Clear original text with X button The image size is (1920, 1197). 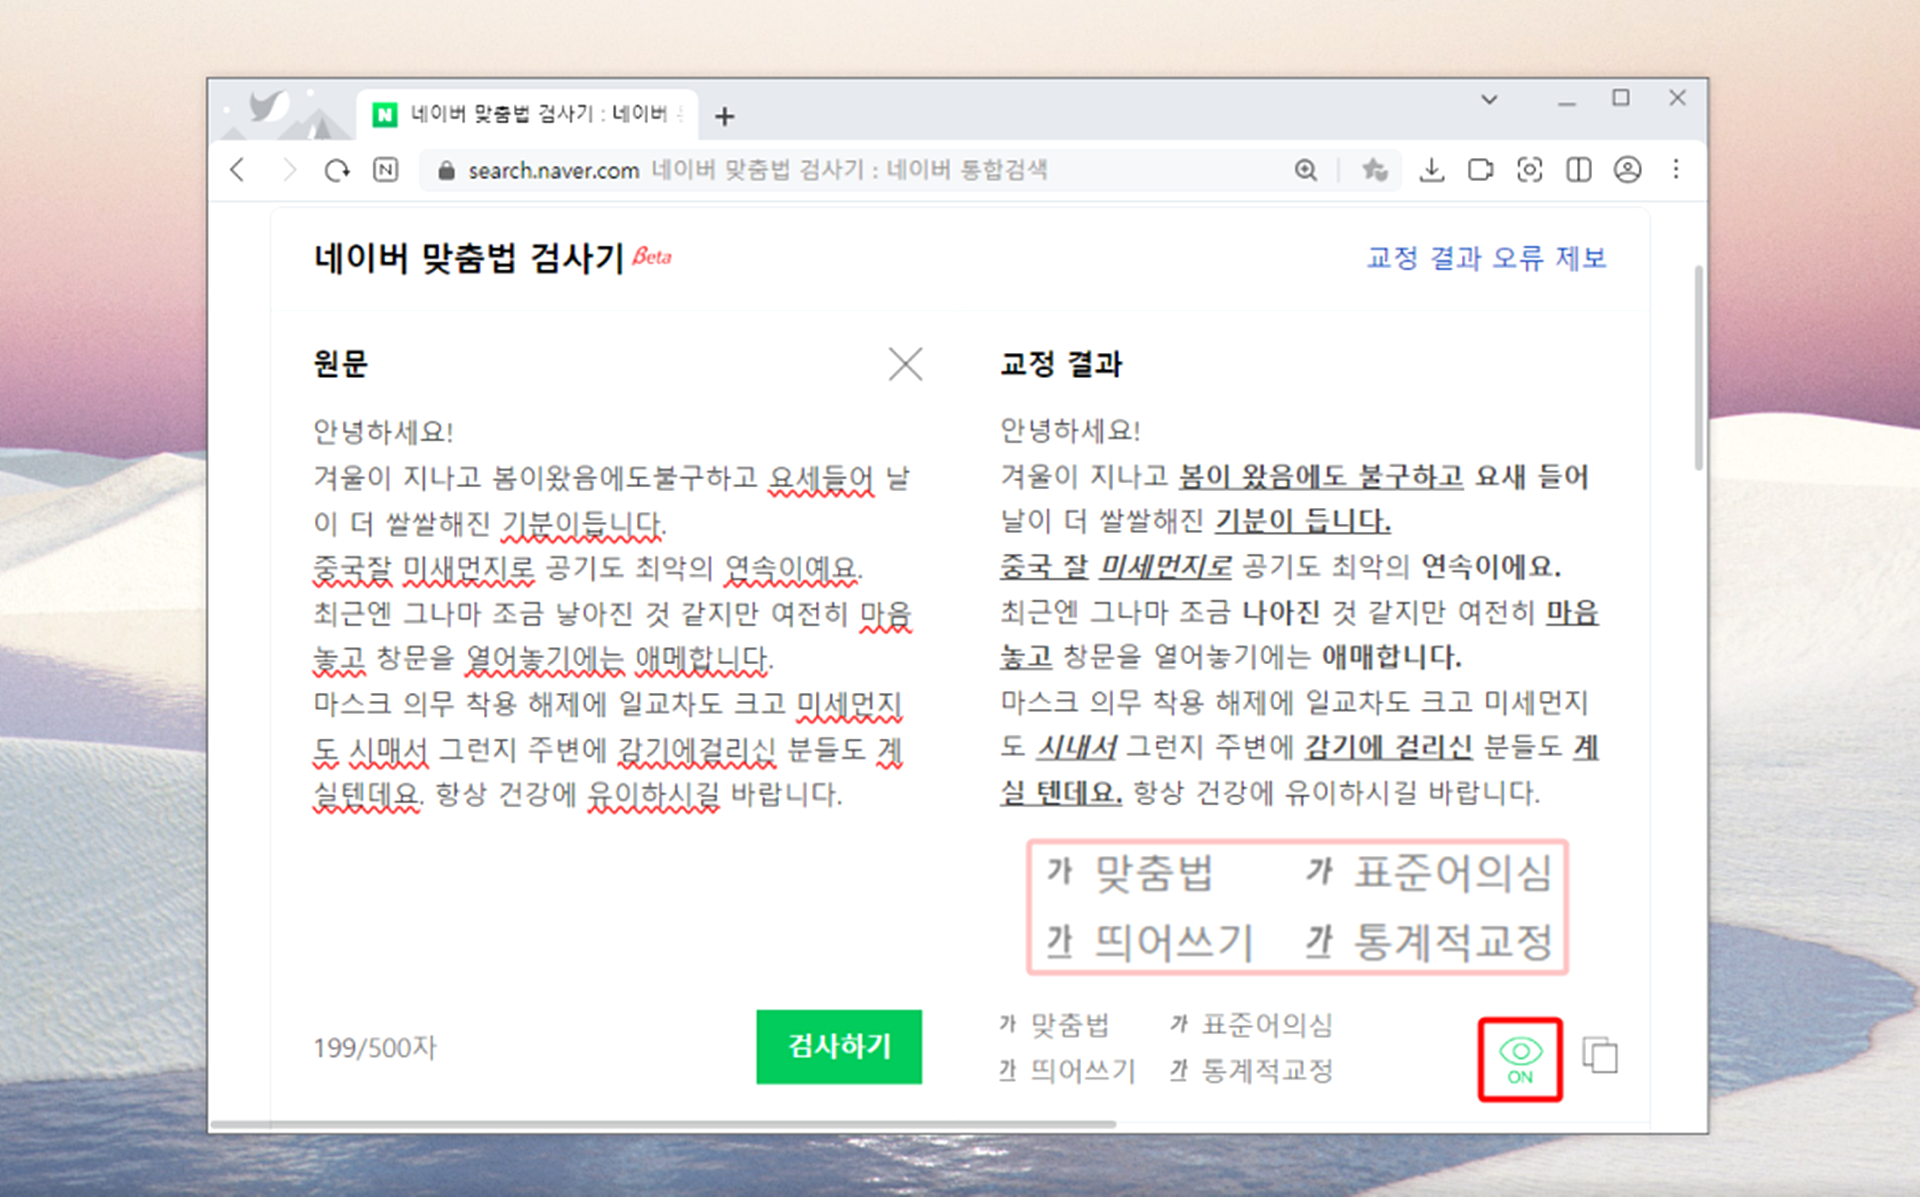point(905,364)
